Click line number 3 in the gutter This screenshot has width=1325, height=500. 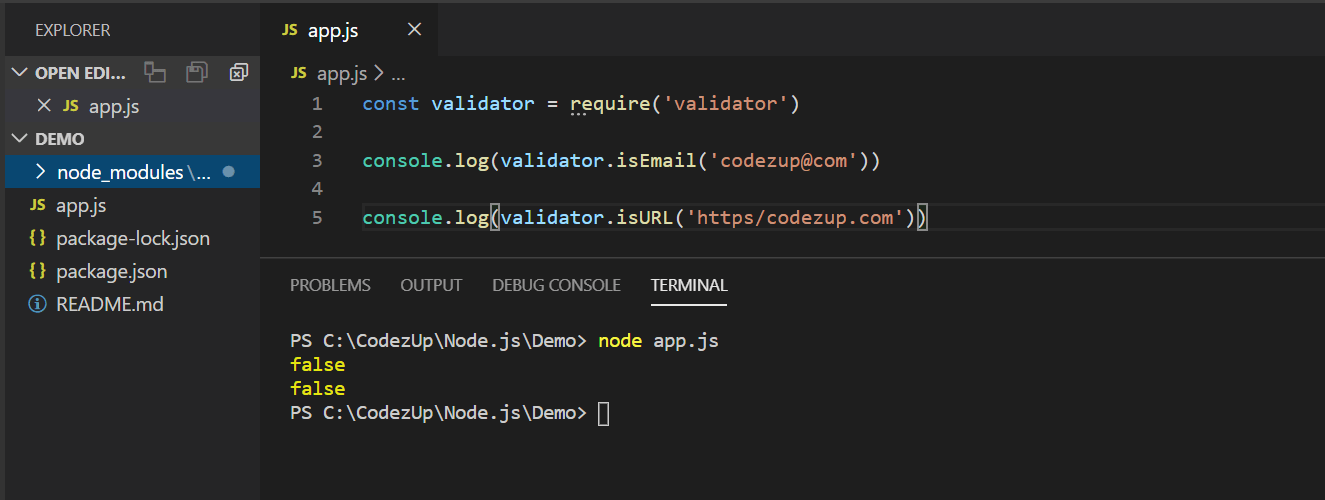coord(317,160)
